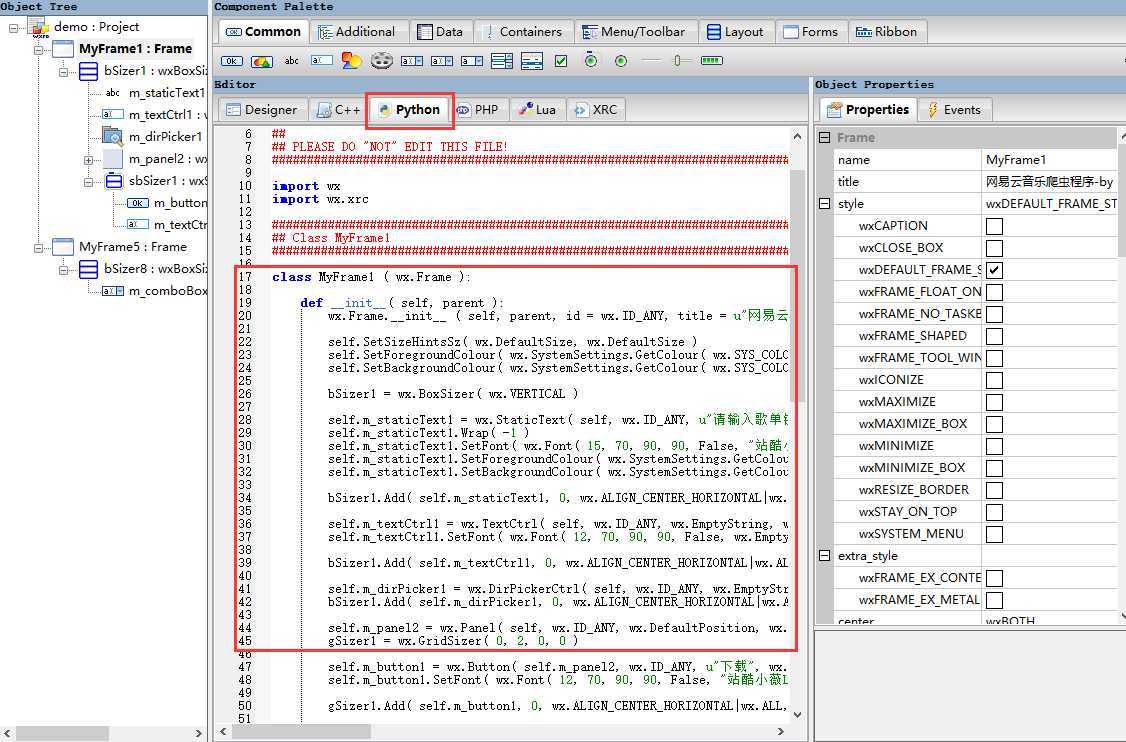Click the code editor's scroll-right arrow

[781, 731]
